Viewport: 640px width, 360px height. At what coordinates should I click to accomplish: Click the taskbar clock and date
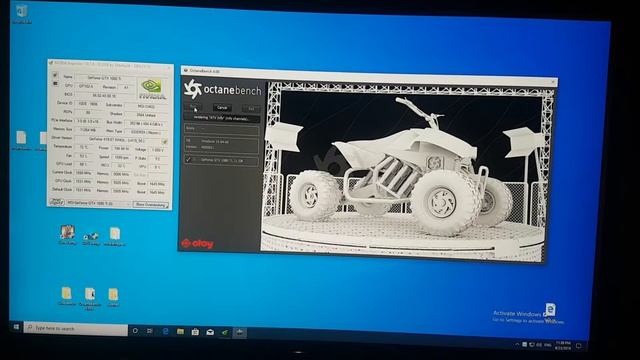point(563,346)
